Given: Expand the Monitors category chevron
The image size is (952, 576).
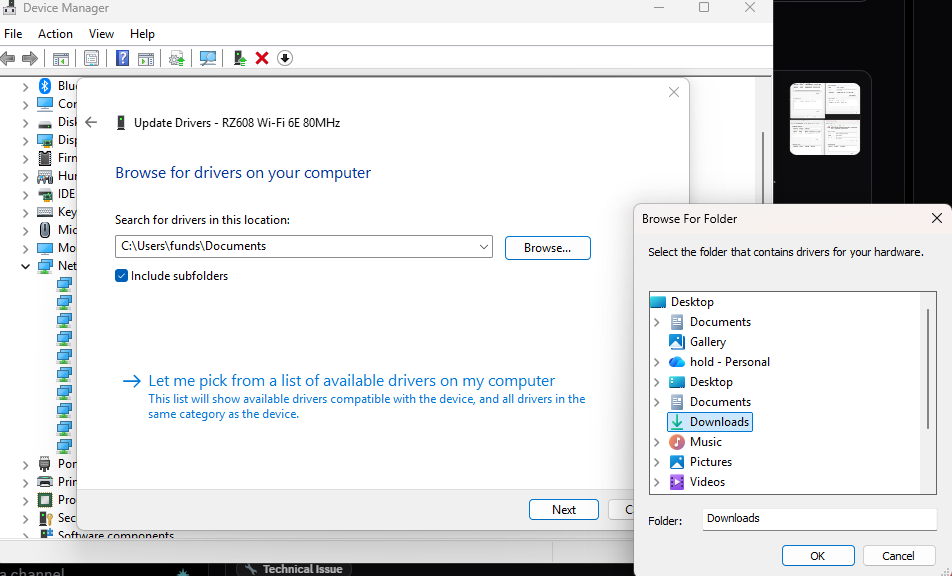Looking at the screenshot, I should pyautogui.click(x=26, y=249).
